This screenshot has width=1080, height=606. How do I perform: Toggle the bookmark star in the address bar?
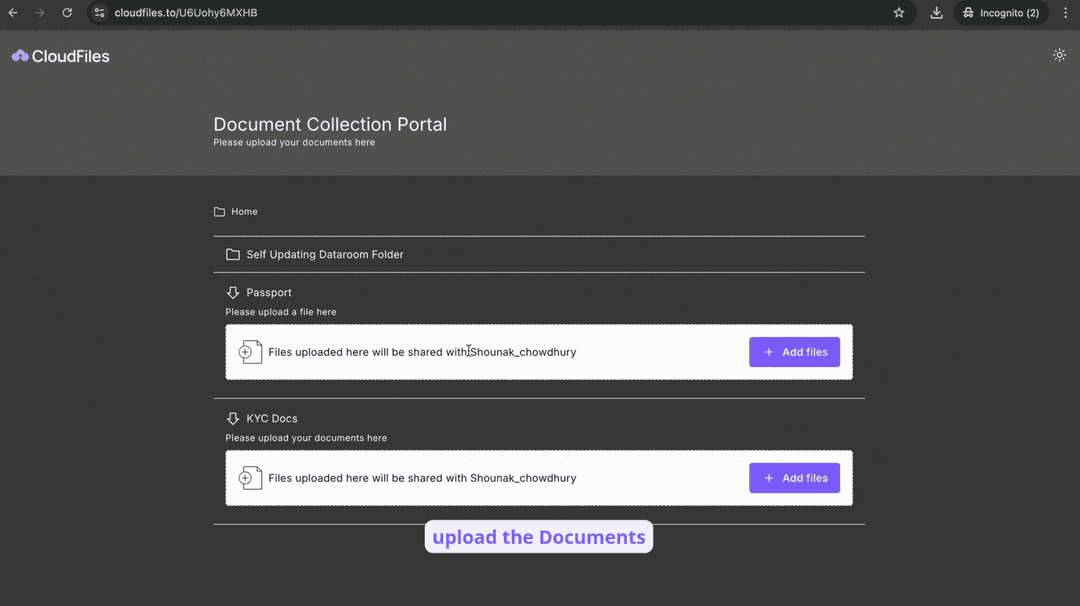click(x=898, y=13)
